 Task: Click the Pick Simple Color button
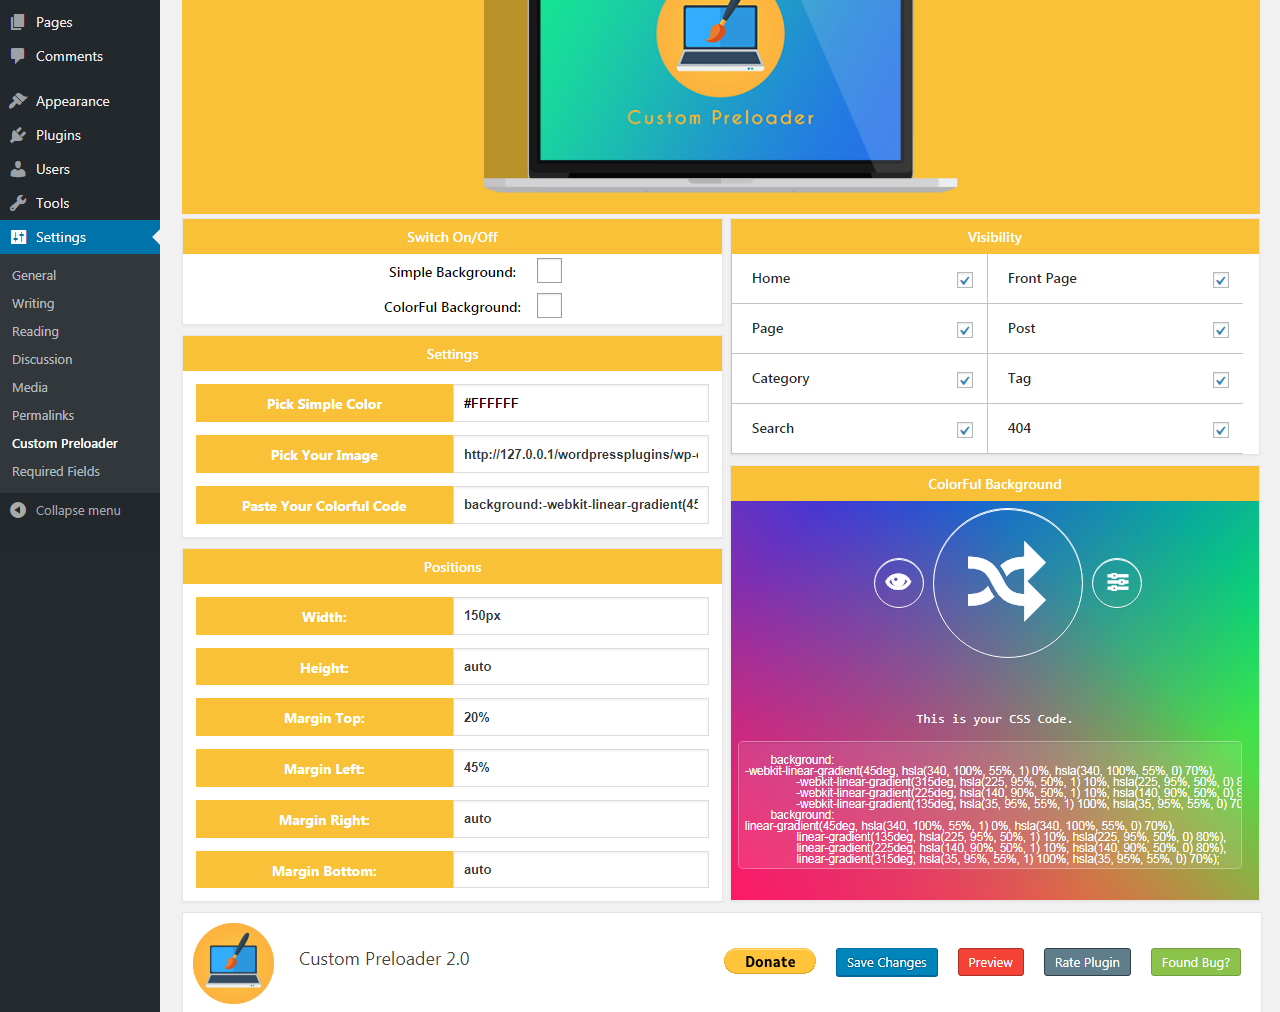tap(324, 404)
